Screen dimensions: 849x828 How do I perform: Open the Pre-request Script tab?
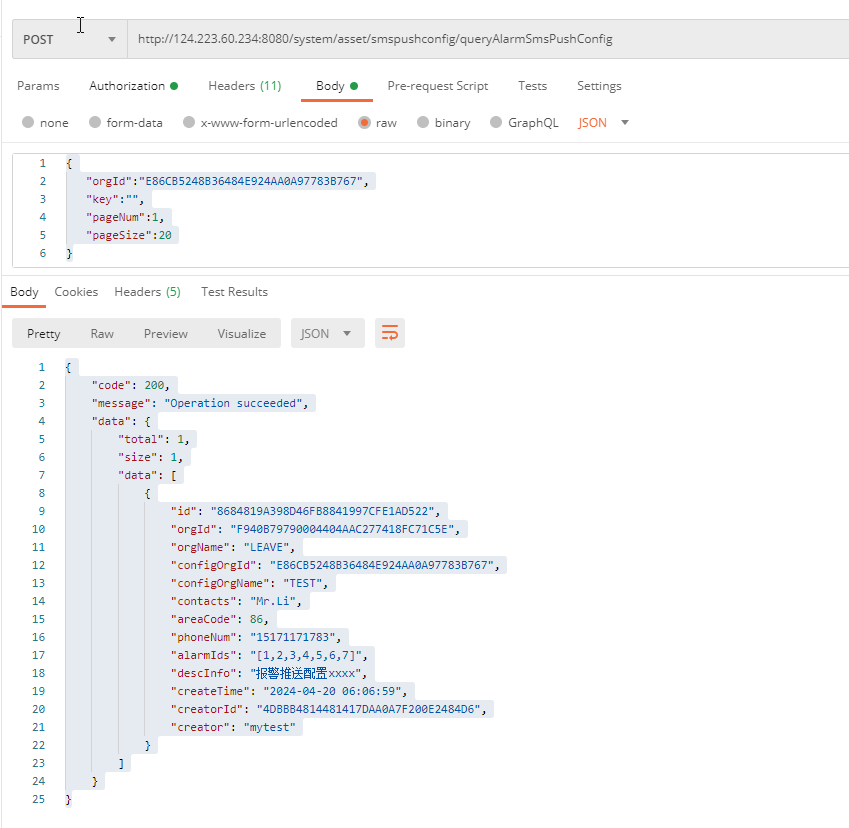438,86
